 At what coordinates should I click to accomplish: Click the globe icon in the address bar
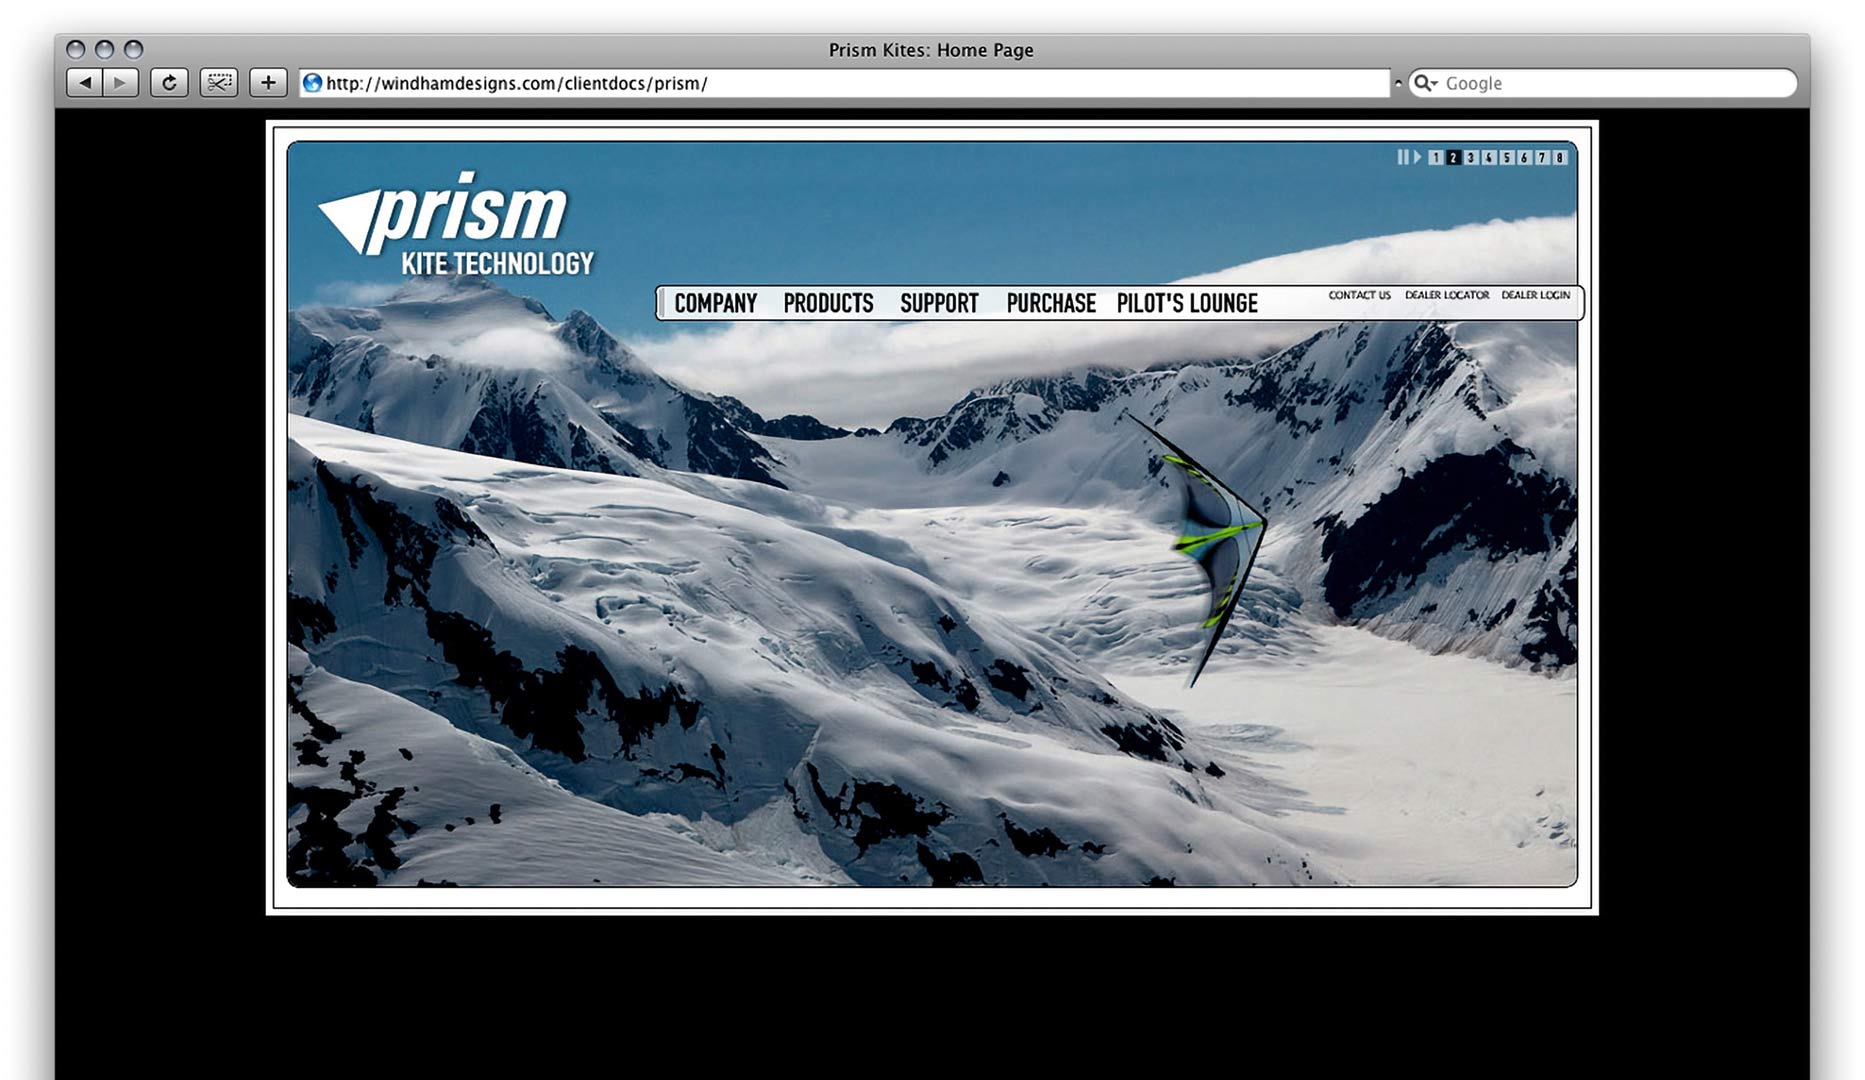pyautogui.click(x=312, y=83)
